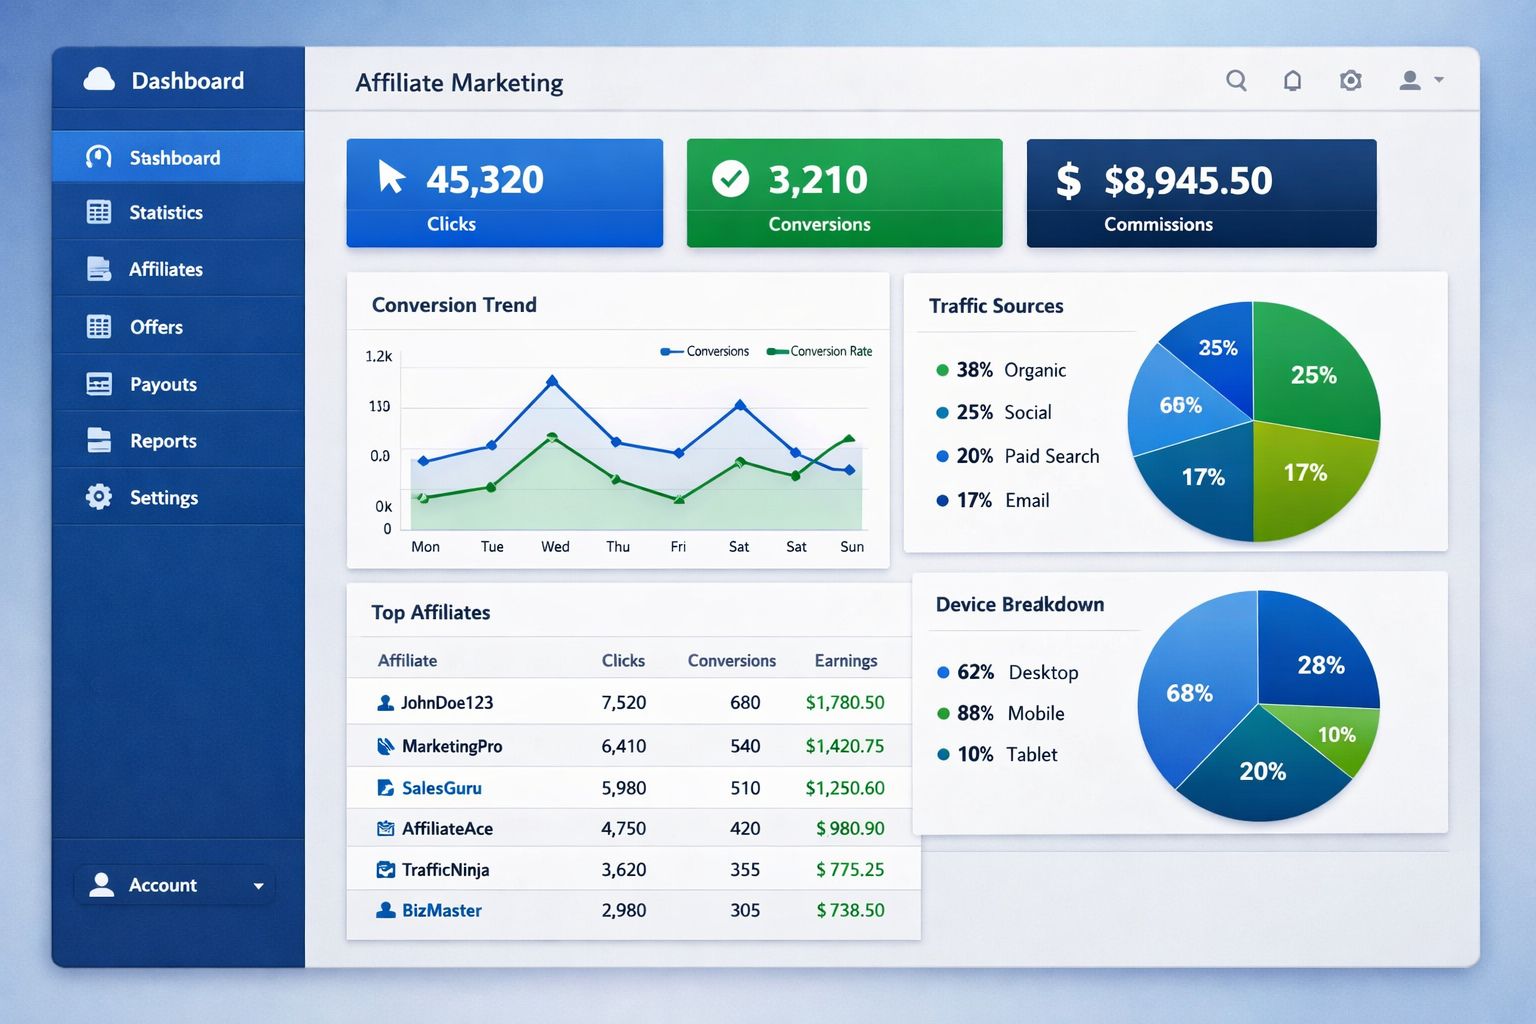Toggle the Conversion Rate legend entry
1536x1024 pixels.
coord(820,351)
